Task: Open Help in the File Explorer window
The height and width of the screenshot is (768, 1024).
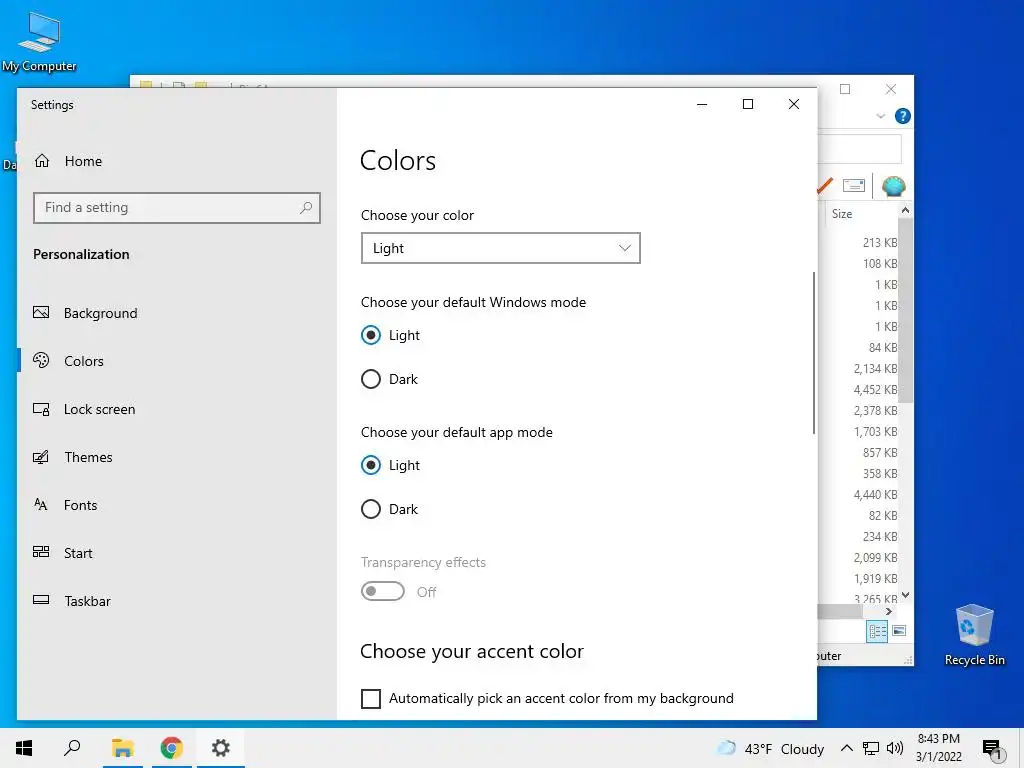Action: (x=903, y=116)
